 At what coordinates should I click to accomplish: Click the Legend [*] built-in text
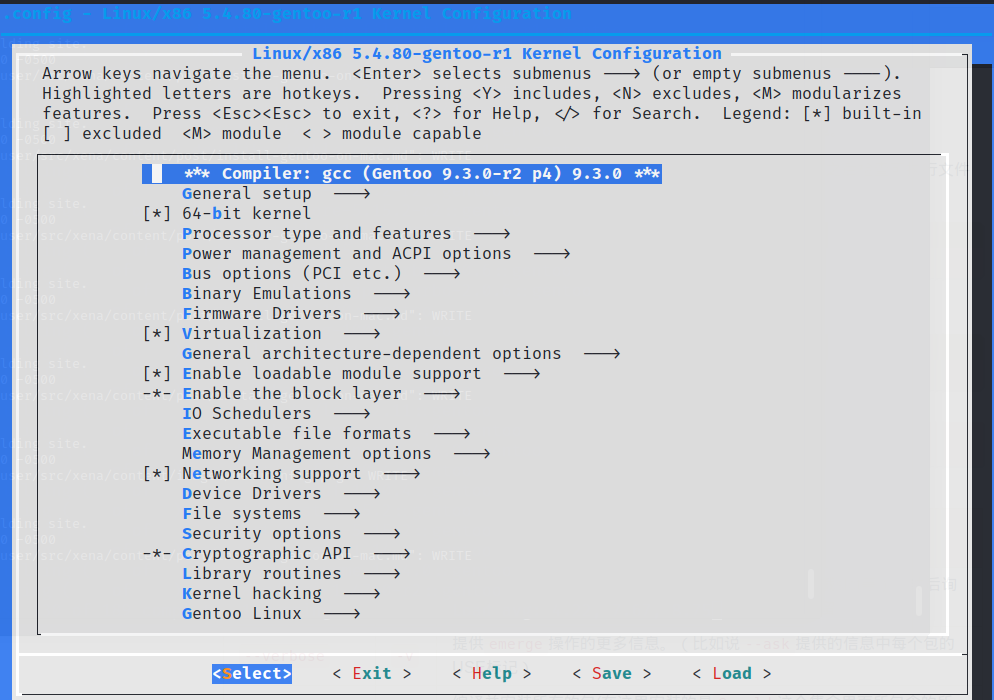point(822,113)
